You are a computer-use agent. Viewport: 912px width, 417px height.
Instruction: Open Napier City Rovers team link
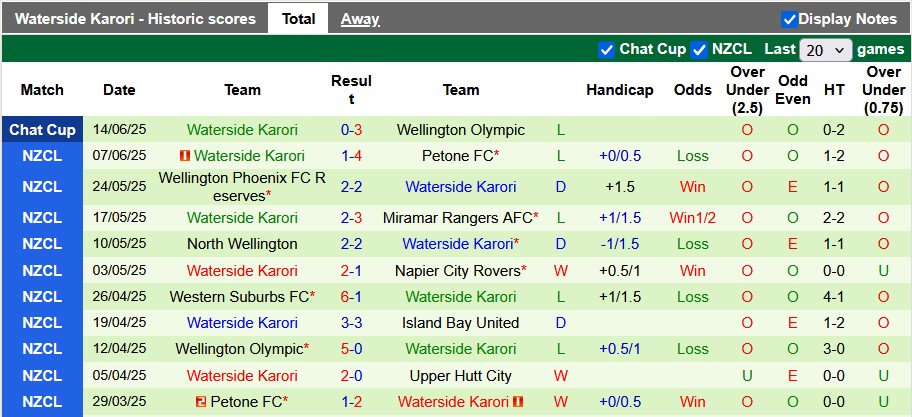(458, 271)
